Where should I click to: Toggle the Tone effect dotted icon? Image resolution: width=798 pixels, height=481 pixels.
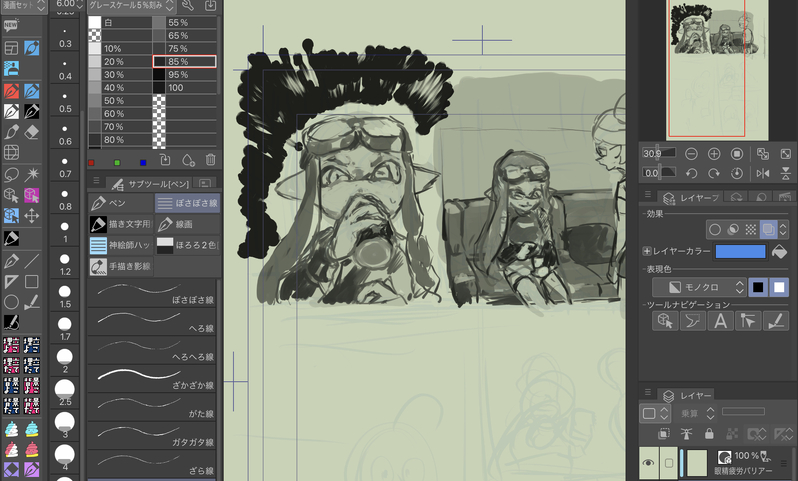click(751, 230)
